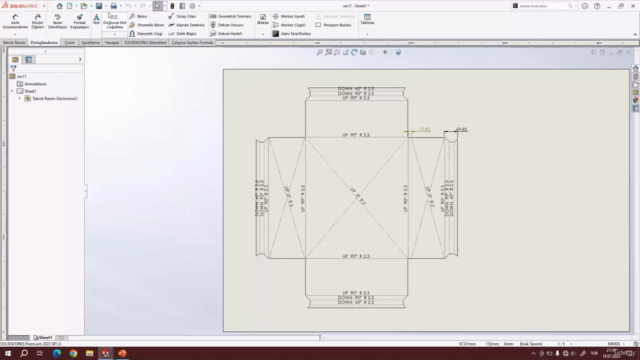This screenshot has width=640, height=360.
Task: Insert a Not annotation
Action: [96, 19]
